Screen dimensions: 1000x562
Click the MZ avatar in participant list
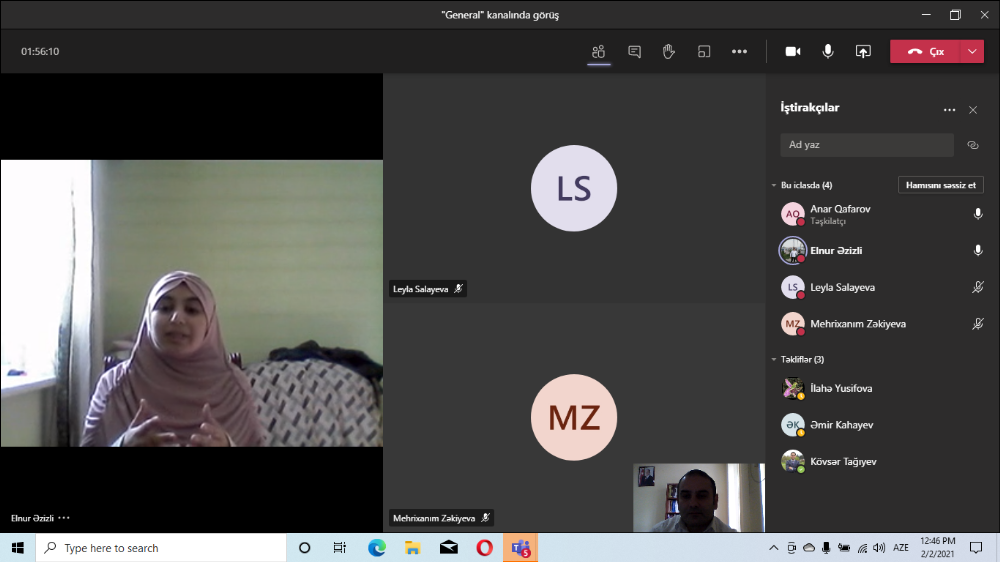point(793,323)
